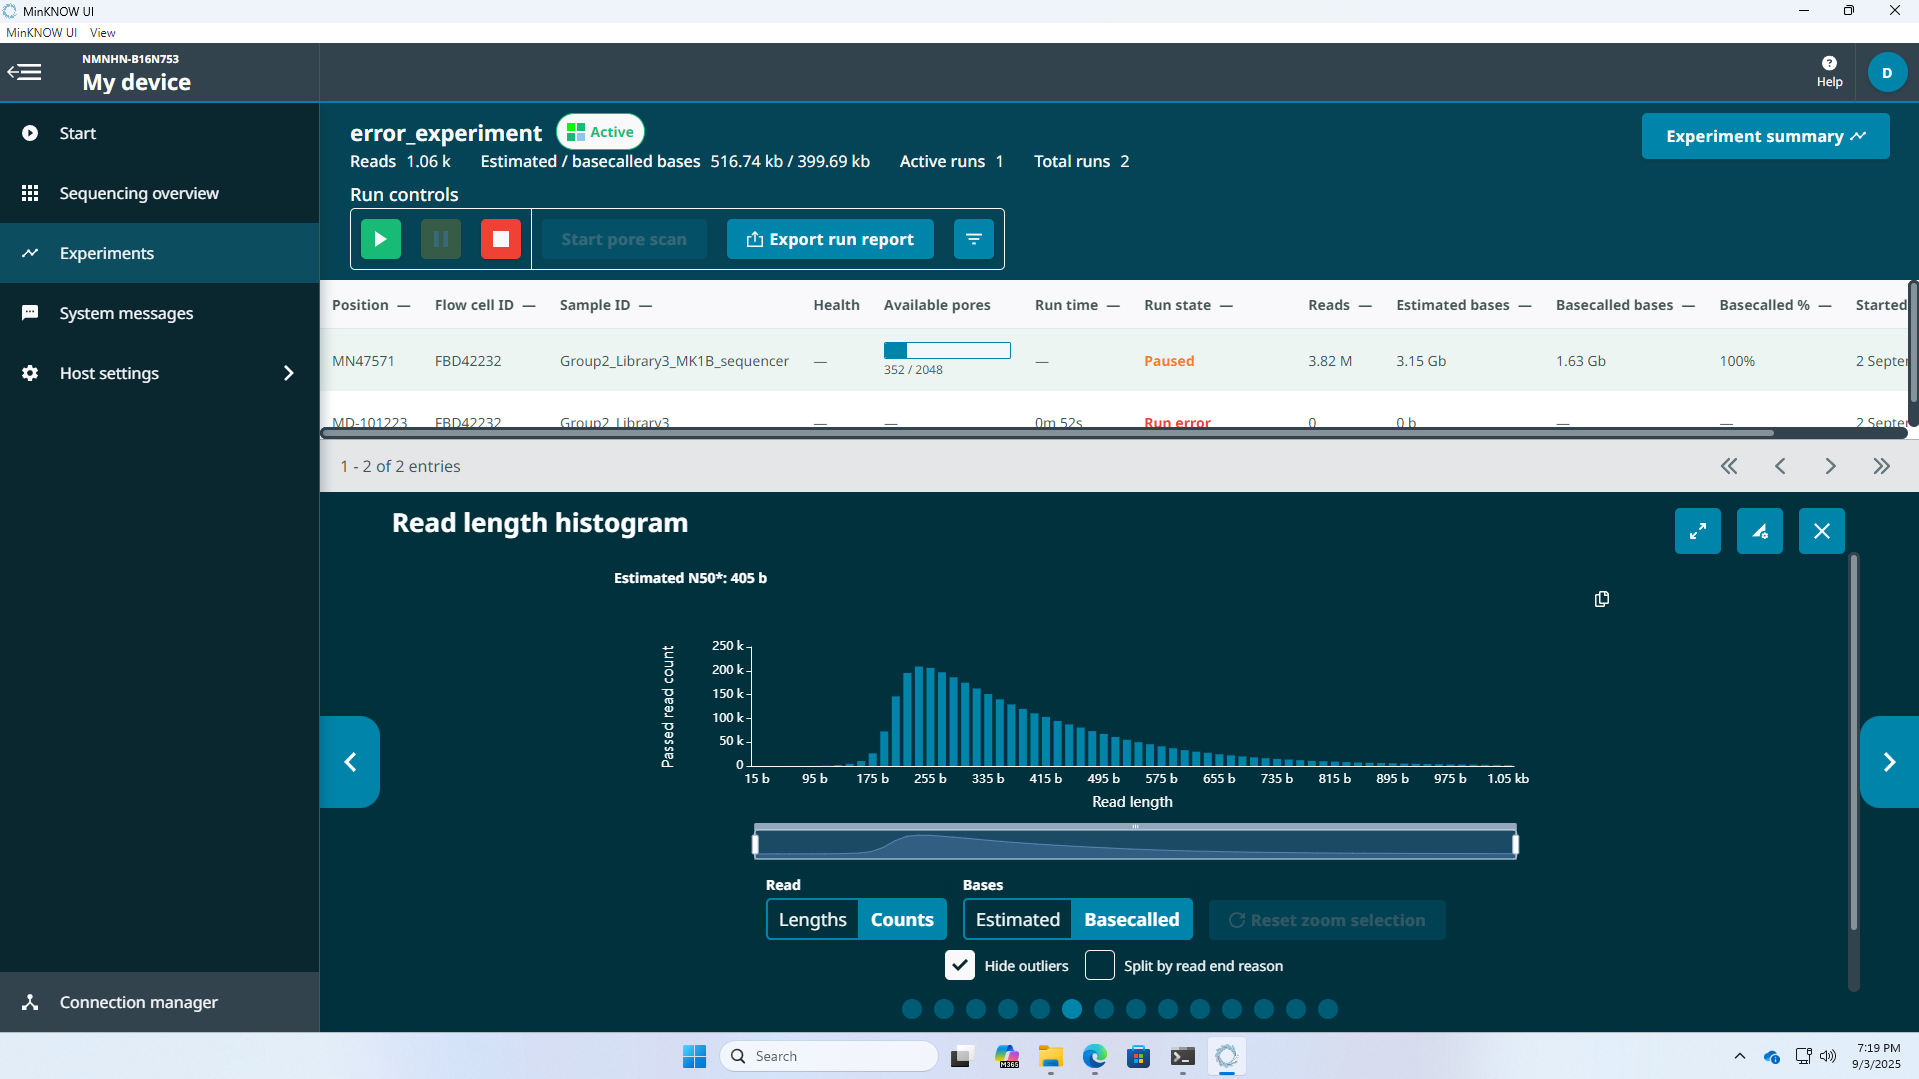Go to the next chart panel
This screenshot has width=1919, height=1079.
pos(1888,762)
